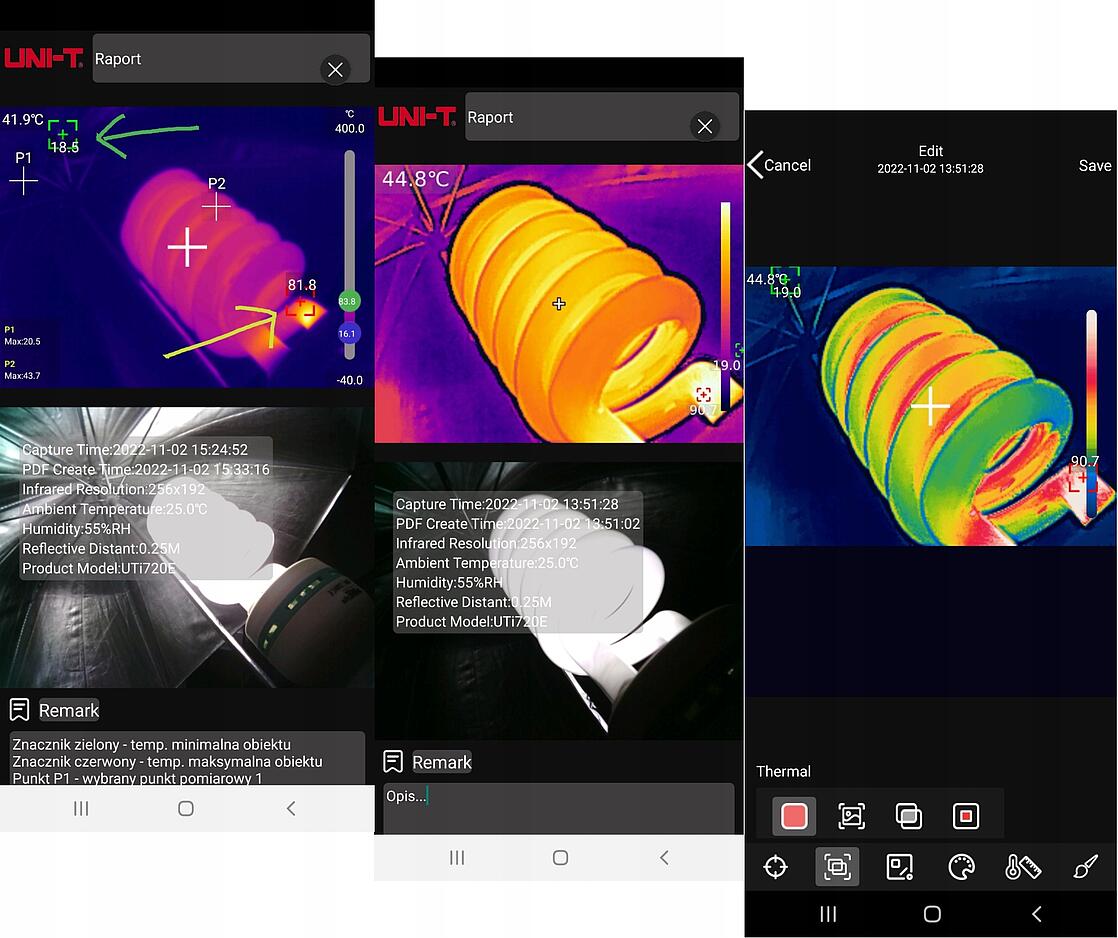
Task: Grab the blue 16.1 temperature scale handle
Action: click(x=347, y=333)
